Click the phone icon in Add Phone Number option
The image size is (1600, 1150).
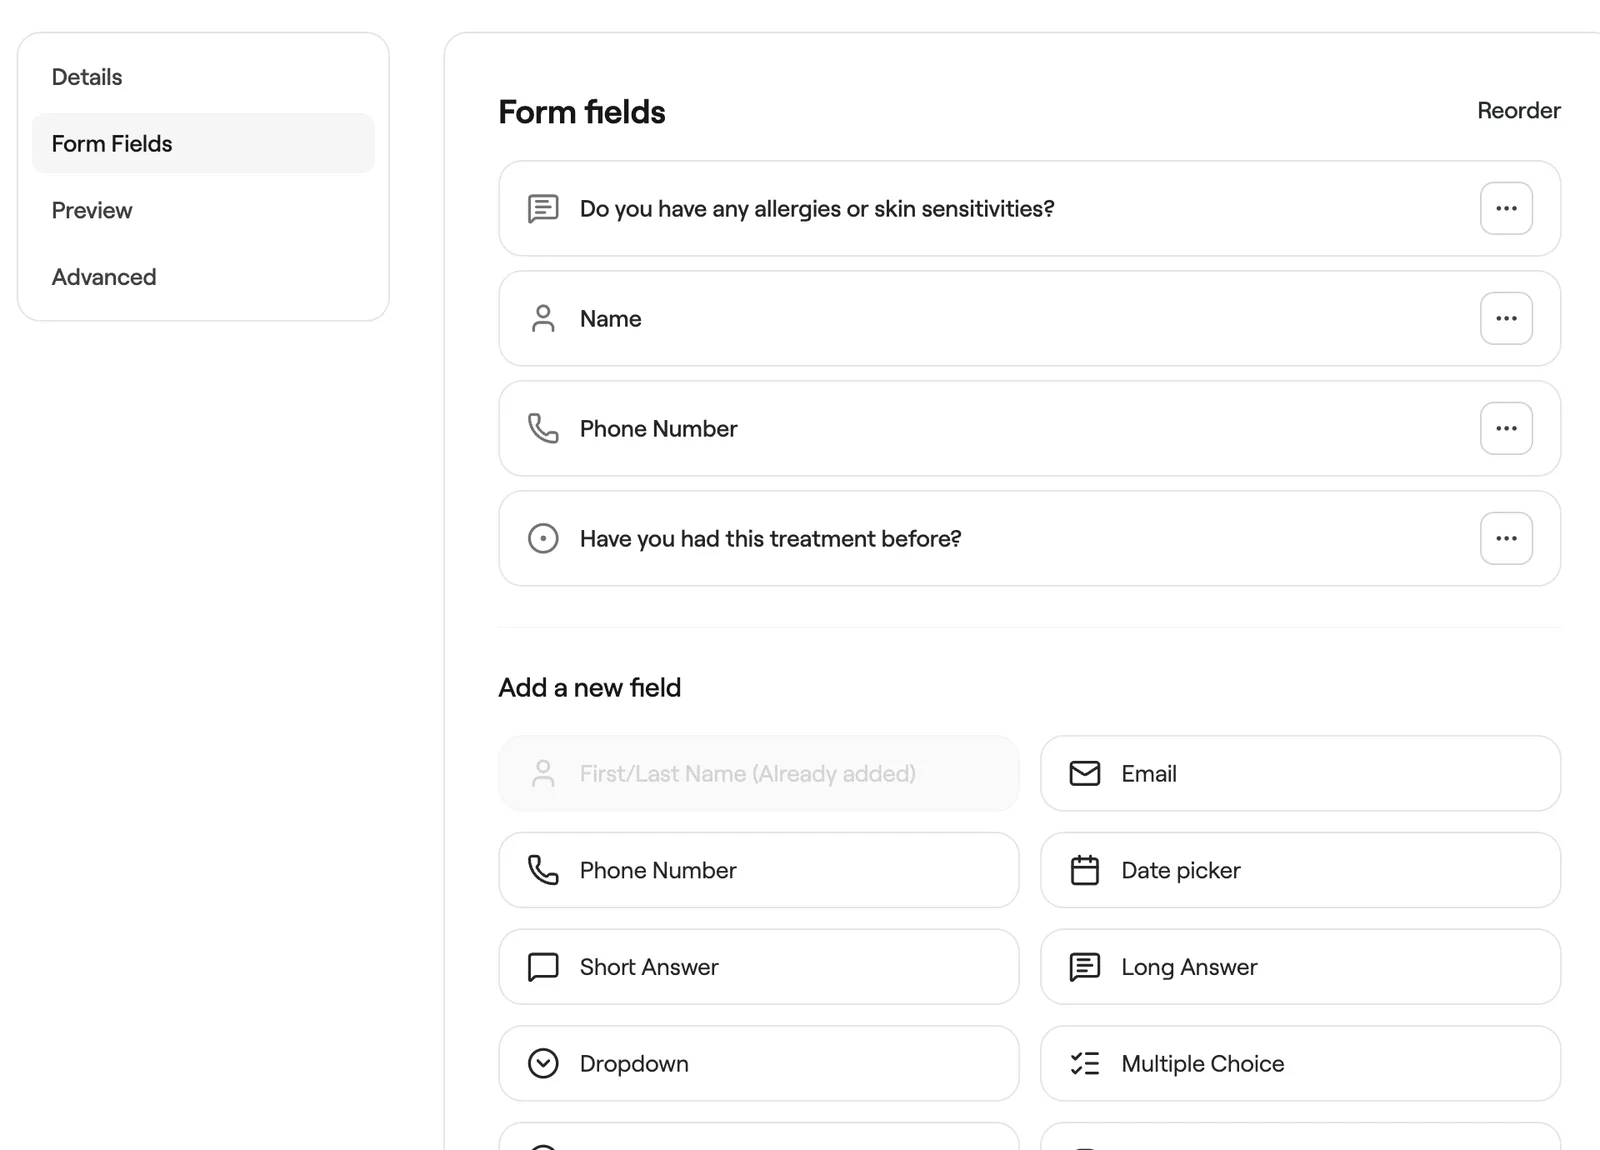click(x=543, y=870)
